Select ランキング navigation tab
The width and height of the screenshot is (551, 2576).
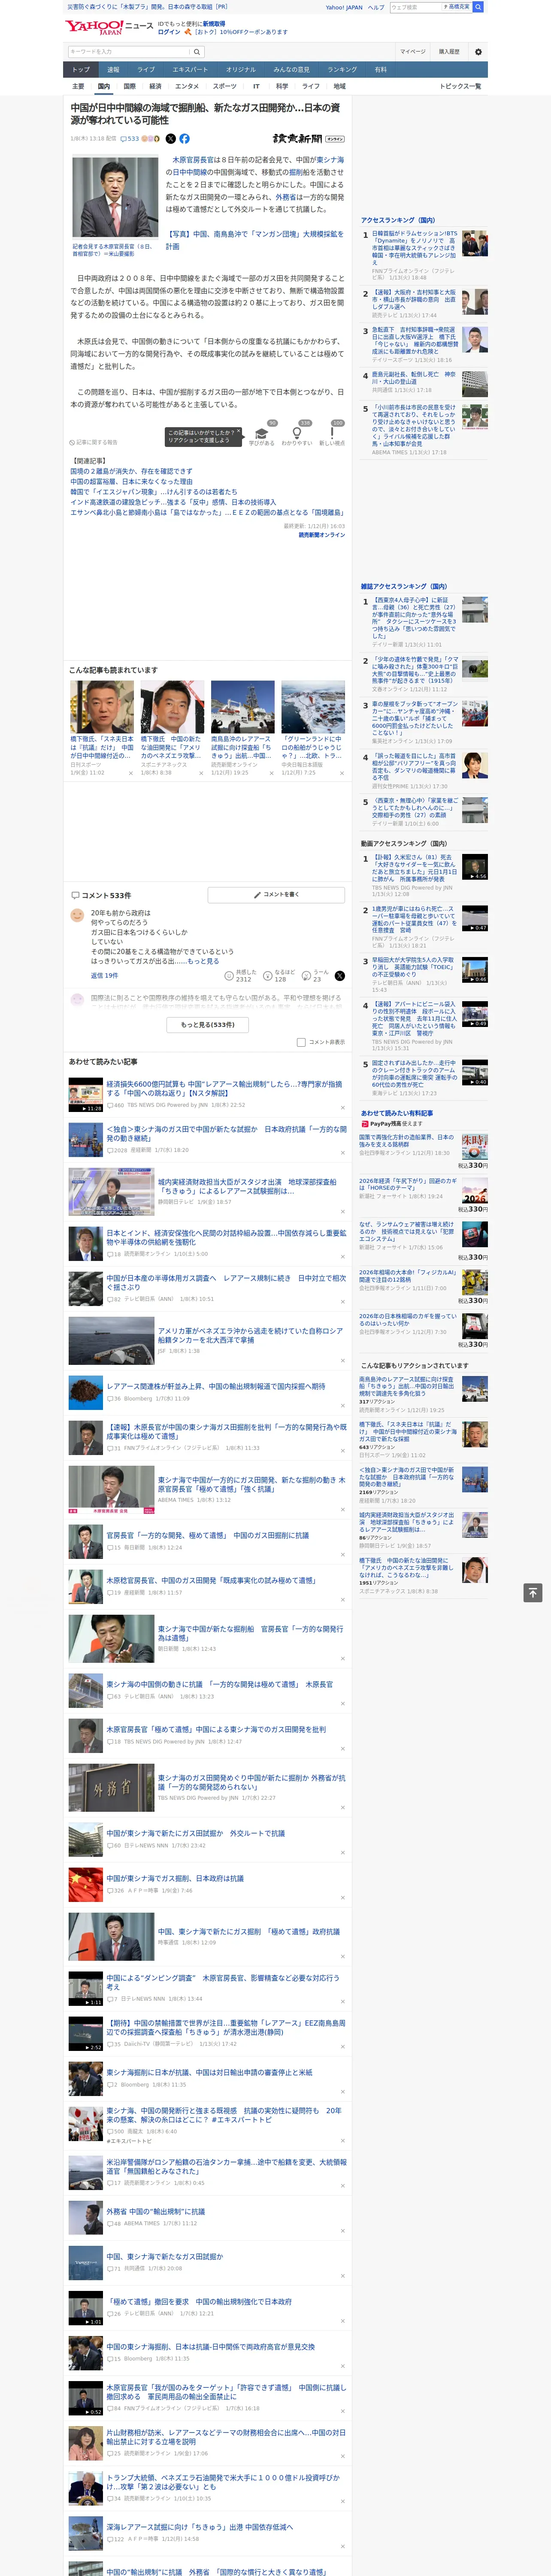(342, 70)
